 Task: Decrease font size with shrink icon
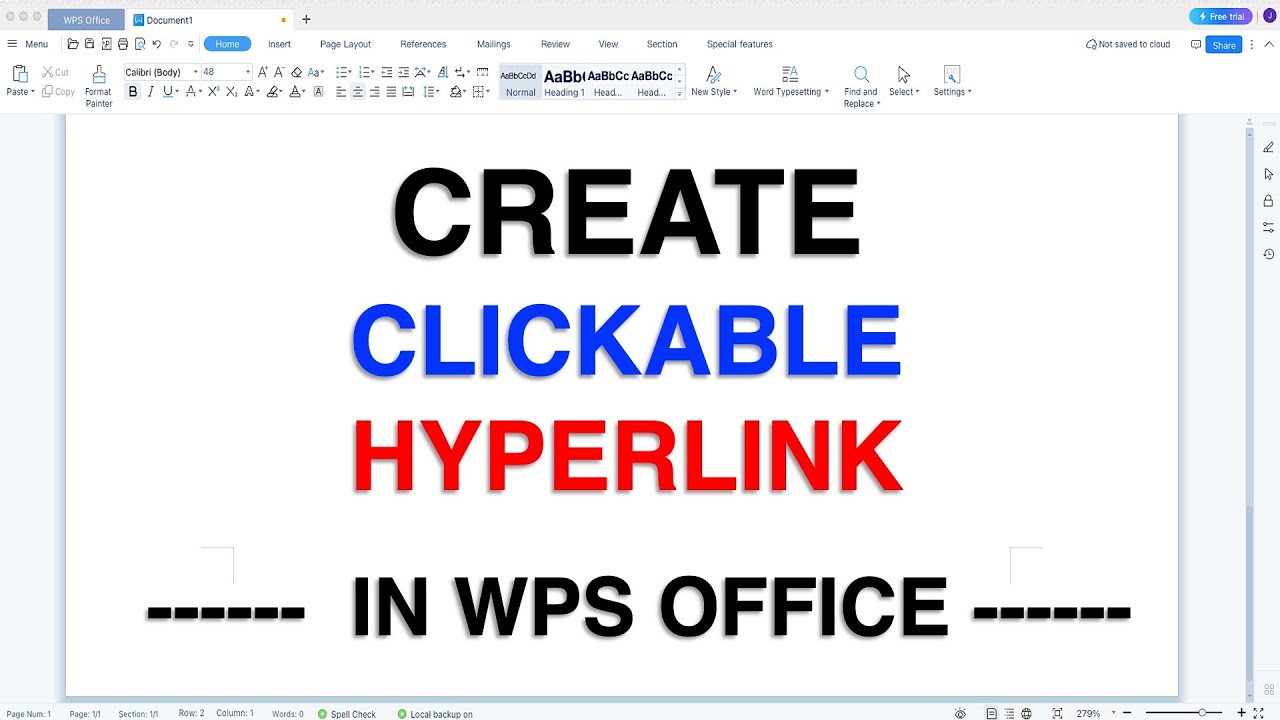pyautogui.click(x=279, y=72)
